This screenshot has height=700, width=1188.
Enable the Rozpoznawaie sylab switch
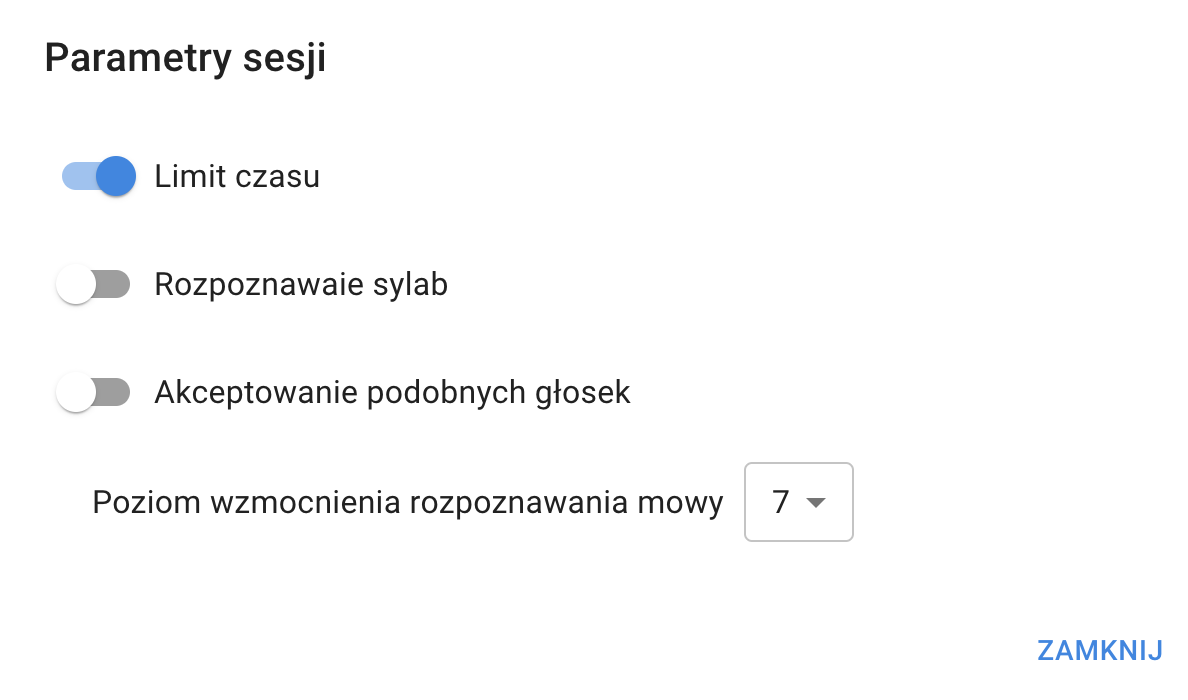[93, 285]
